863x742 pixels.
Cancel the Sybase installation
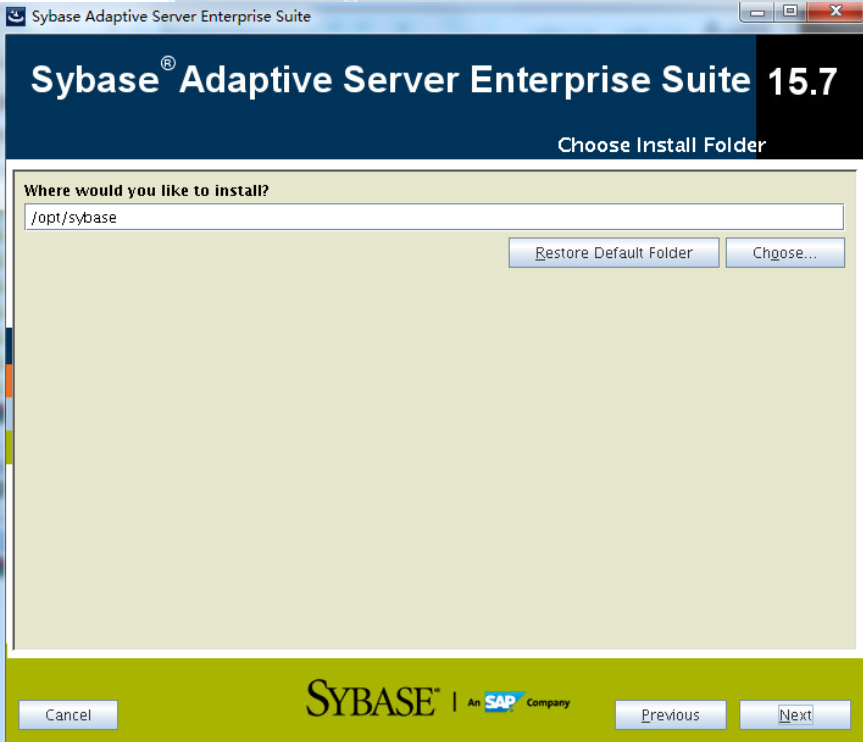click(68, 715)
